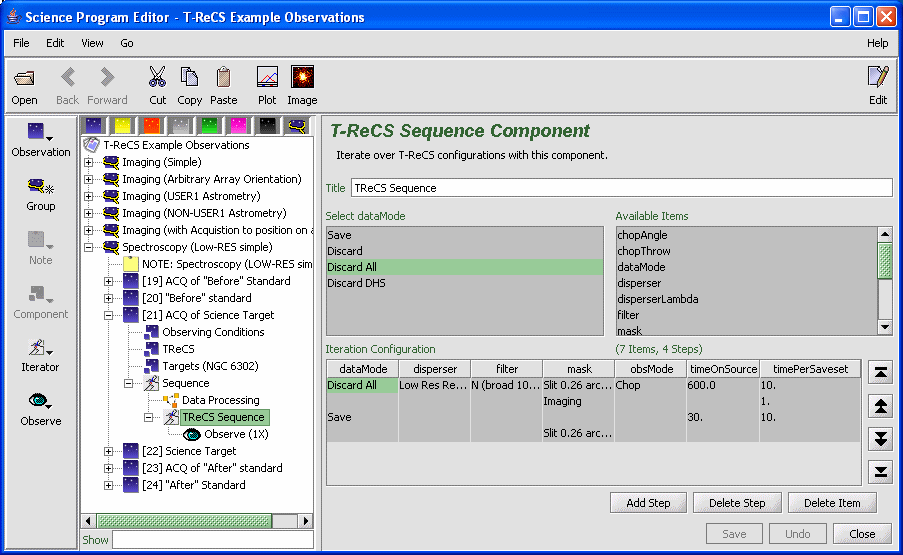This screenshot has height=555, width=903.
Task: Move step to bottom arrow button
Action: coord(881,472)
